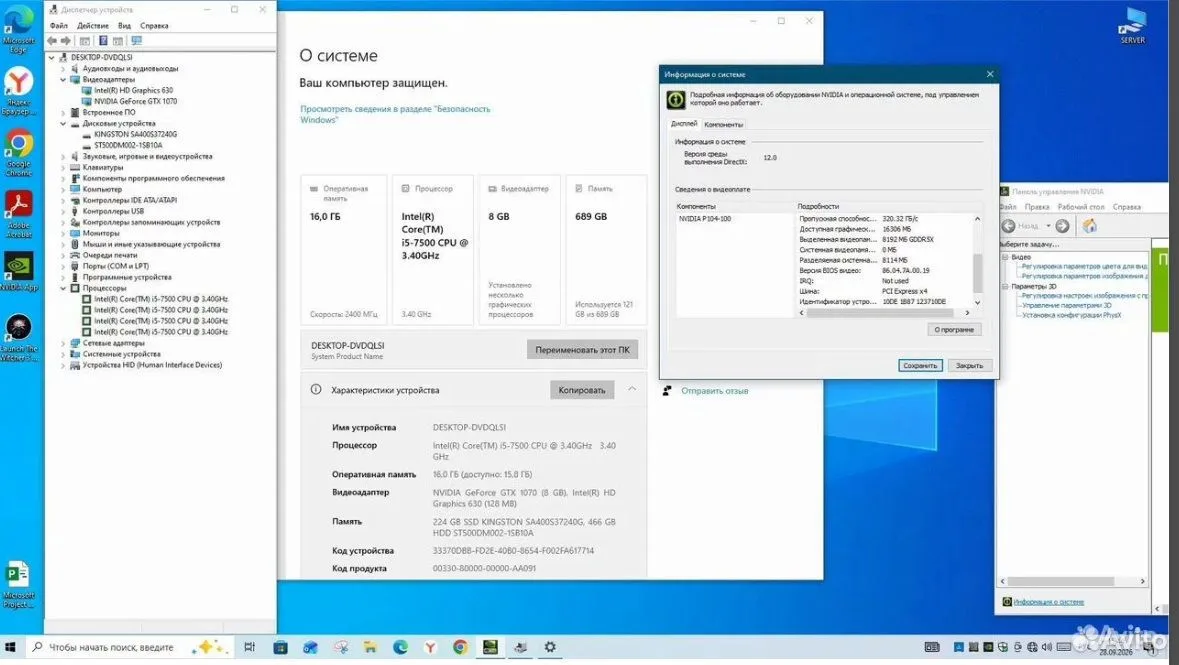Collapse the Видеоадаптеры tree node
Image resolution: width=1179 pixels, height=665 pixels.
(63, 79)
